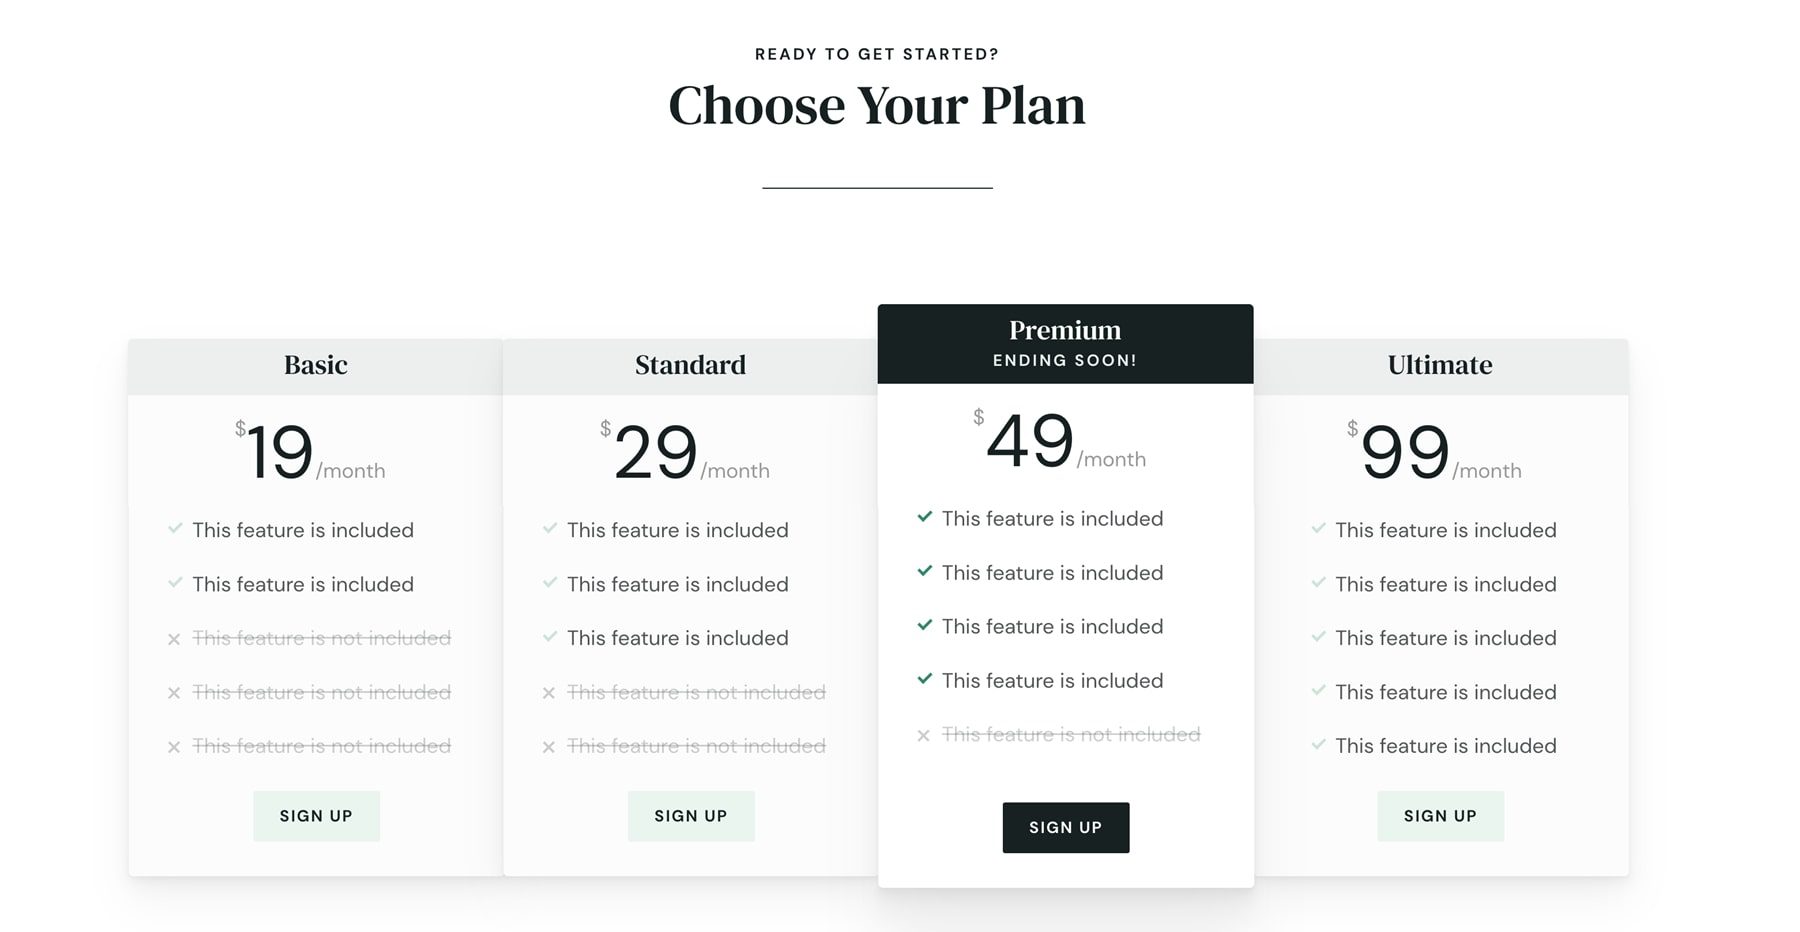Click the last checkmark in Ultimate plan
Image resolution: width=1800 pixels, height=932 pixels.
[1318, 745]
